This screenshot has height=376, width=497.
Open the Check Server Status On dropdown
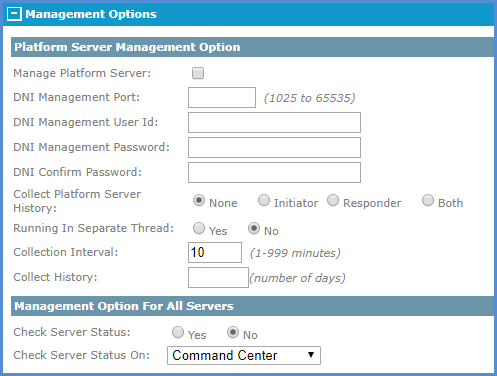[244, 355]
